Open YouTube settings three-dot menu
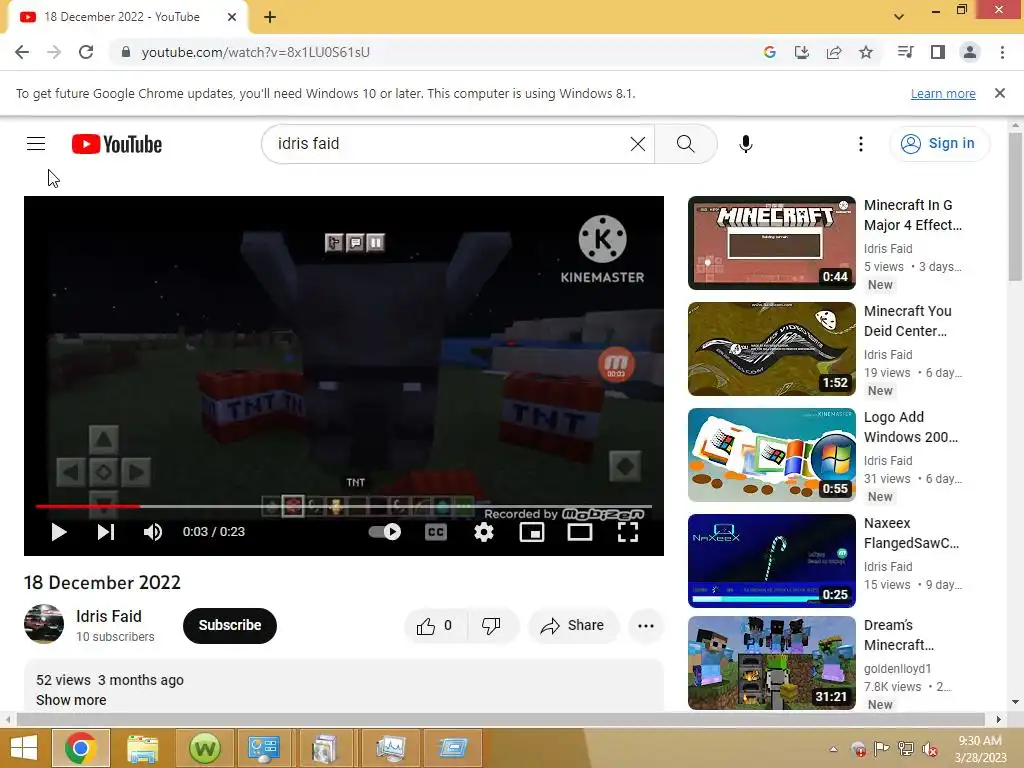The image size is (1024, 768). tap(861, 144)
